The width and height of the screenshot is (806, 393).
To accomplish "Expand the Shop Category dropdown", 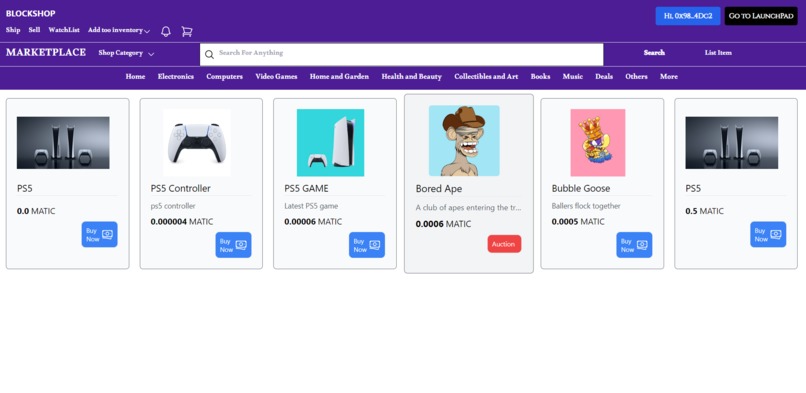I will point(126,53).
